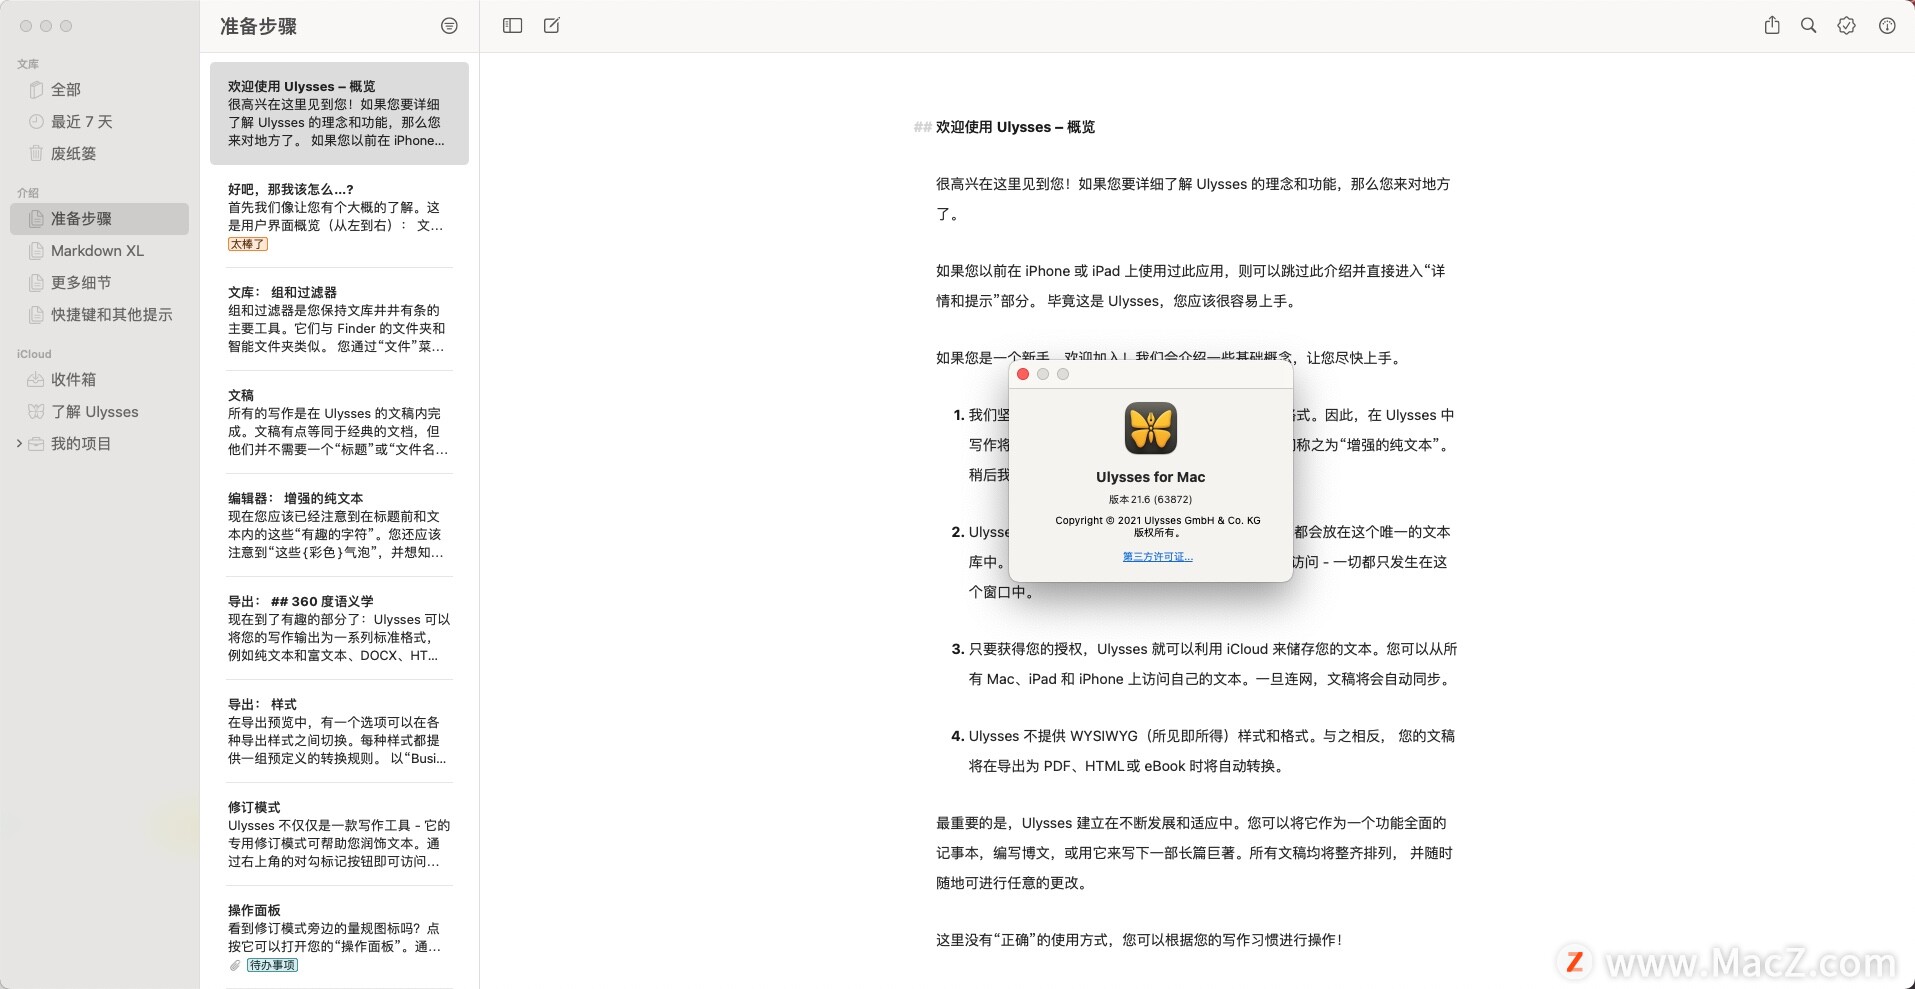
Task: Select sheet 导出： ## 360 度语义学
Action: [339, 629]
